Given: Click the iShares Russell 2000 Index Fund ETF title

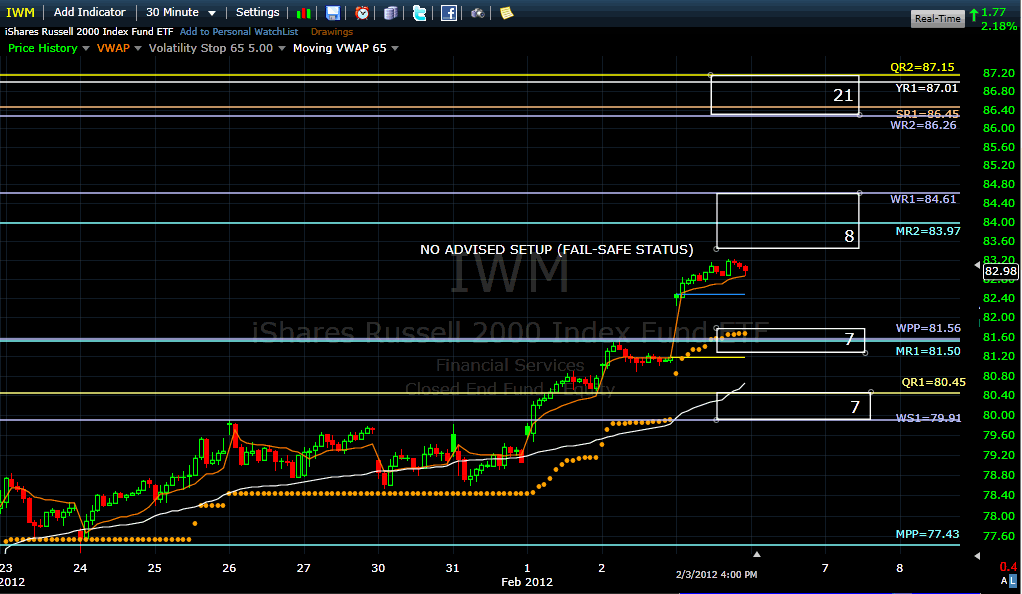Looking at the screenshot, I should click(89, 31).
